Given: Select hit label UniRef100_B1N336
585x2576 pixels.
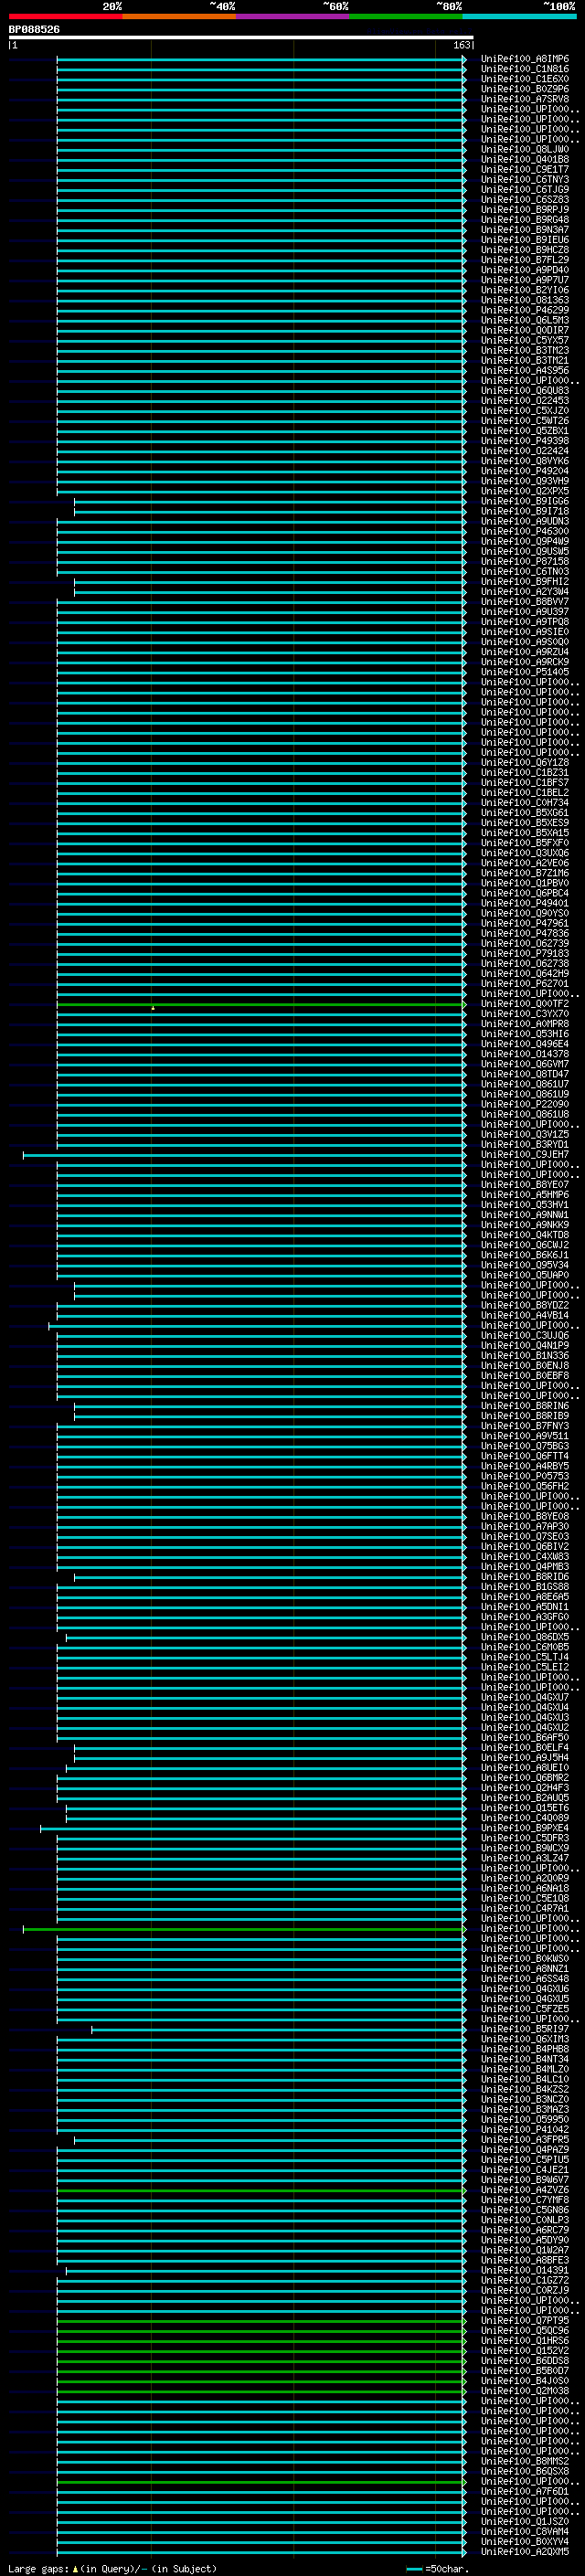Looking at the screenshot, I should coord(525,1355).
